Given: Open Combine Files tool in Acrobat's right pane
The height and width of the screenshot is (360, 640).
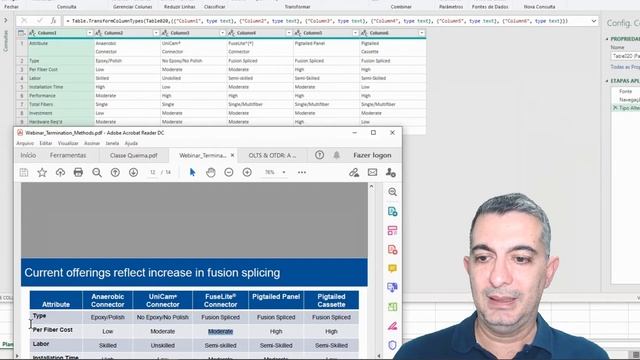Looking at the screenshot, I should [x=392, y=287].
